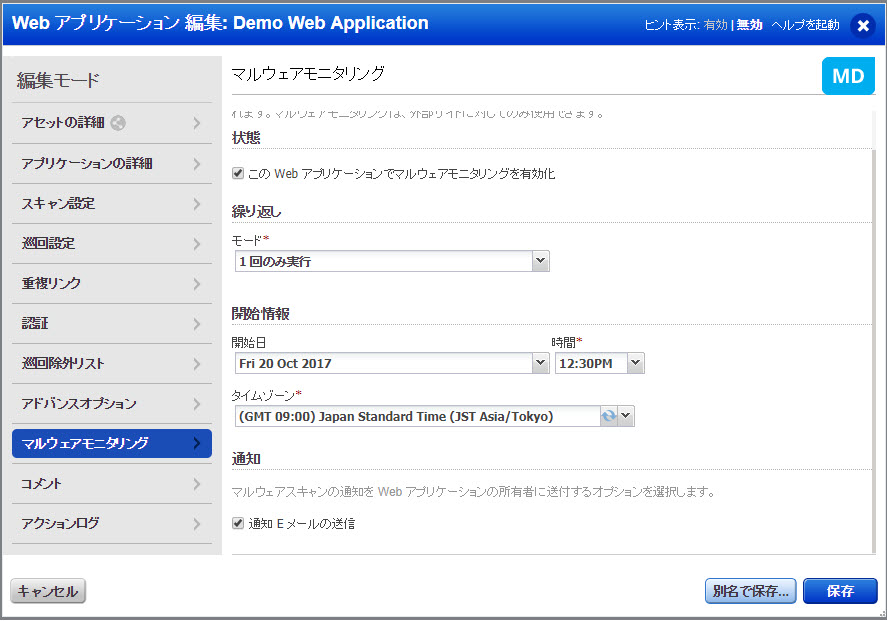Click the 保存 button
Viewport: 887px width, 621px height.
[840, 591]
